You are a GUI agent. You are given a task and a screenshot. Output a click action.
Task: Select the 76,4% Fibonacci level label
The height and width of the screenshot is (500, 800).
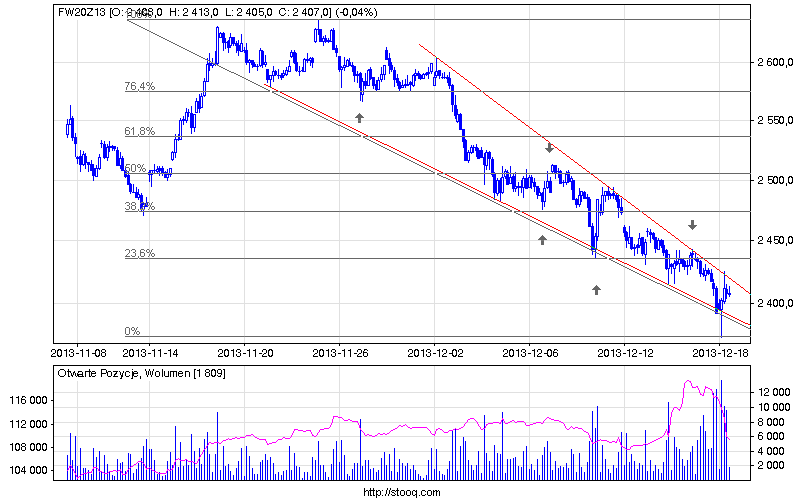coord(140,86)
